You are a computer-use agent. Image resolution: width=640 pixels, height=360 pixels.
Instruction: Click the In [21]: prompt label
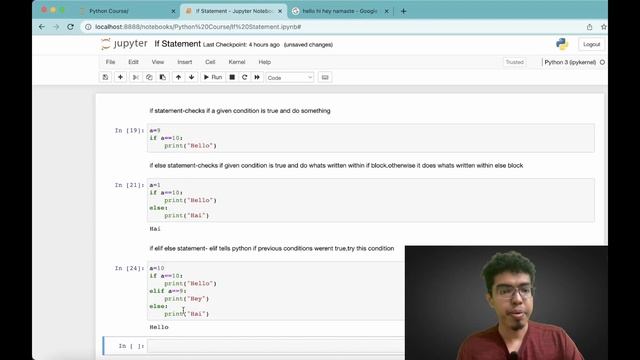click(x=129, y=185)
